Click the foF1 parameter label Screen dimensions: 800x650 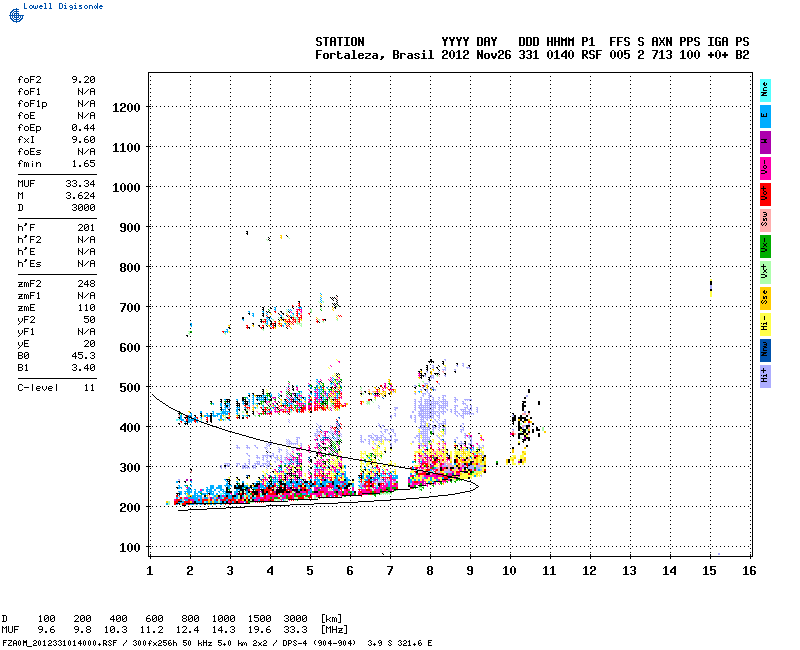click(29, 92)
